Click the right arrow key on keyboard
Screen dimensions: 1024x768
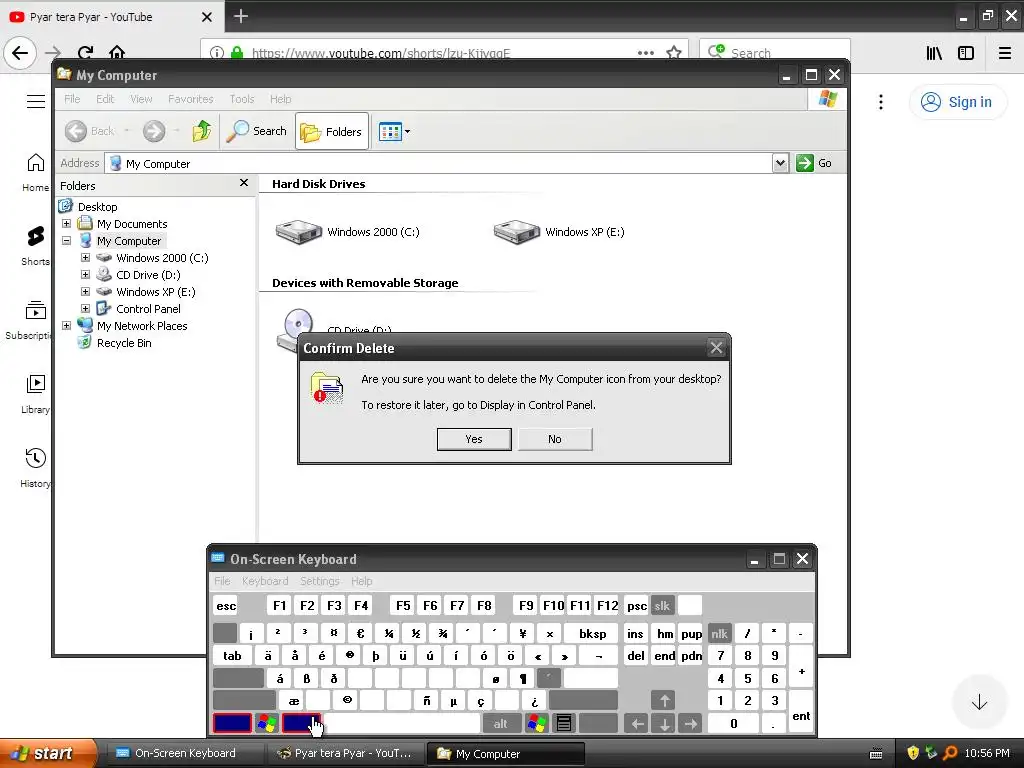coord(690,723)
